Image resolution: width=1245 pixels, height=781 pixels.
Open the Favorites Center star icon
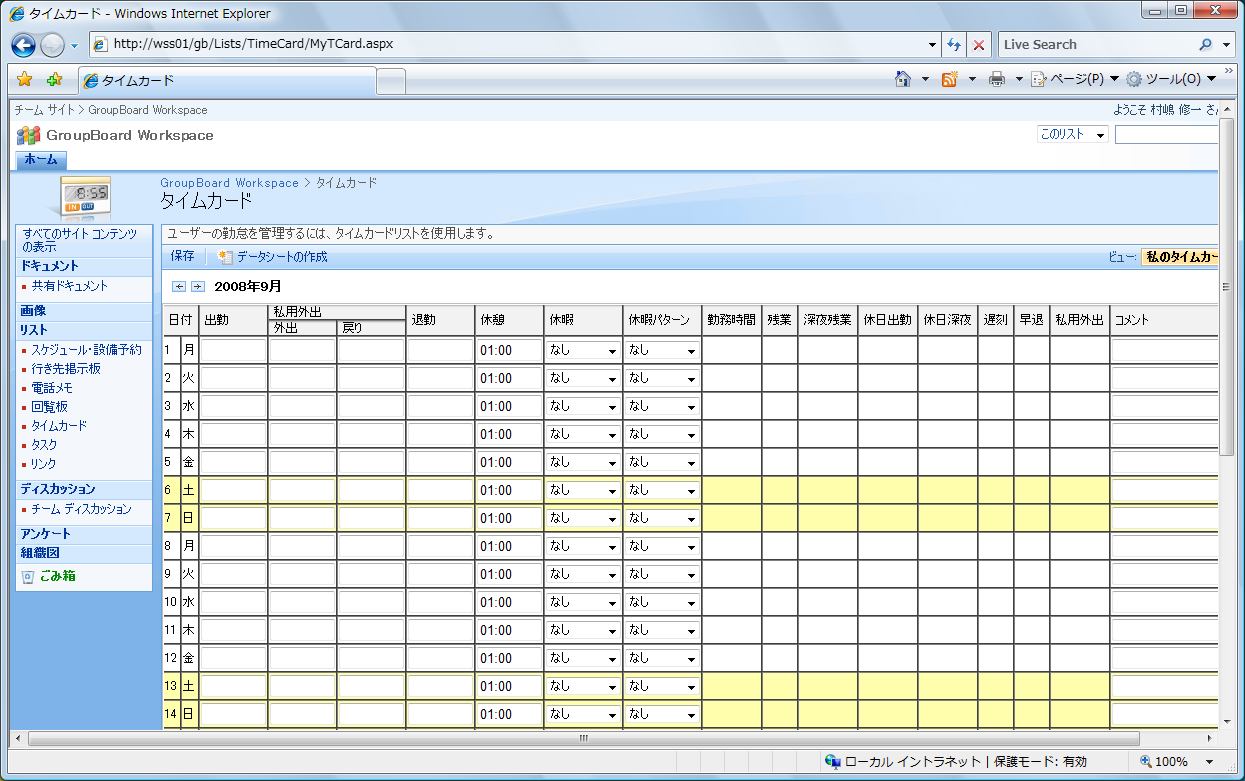(25, 80)
